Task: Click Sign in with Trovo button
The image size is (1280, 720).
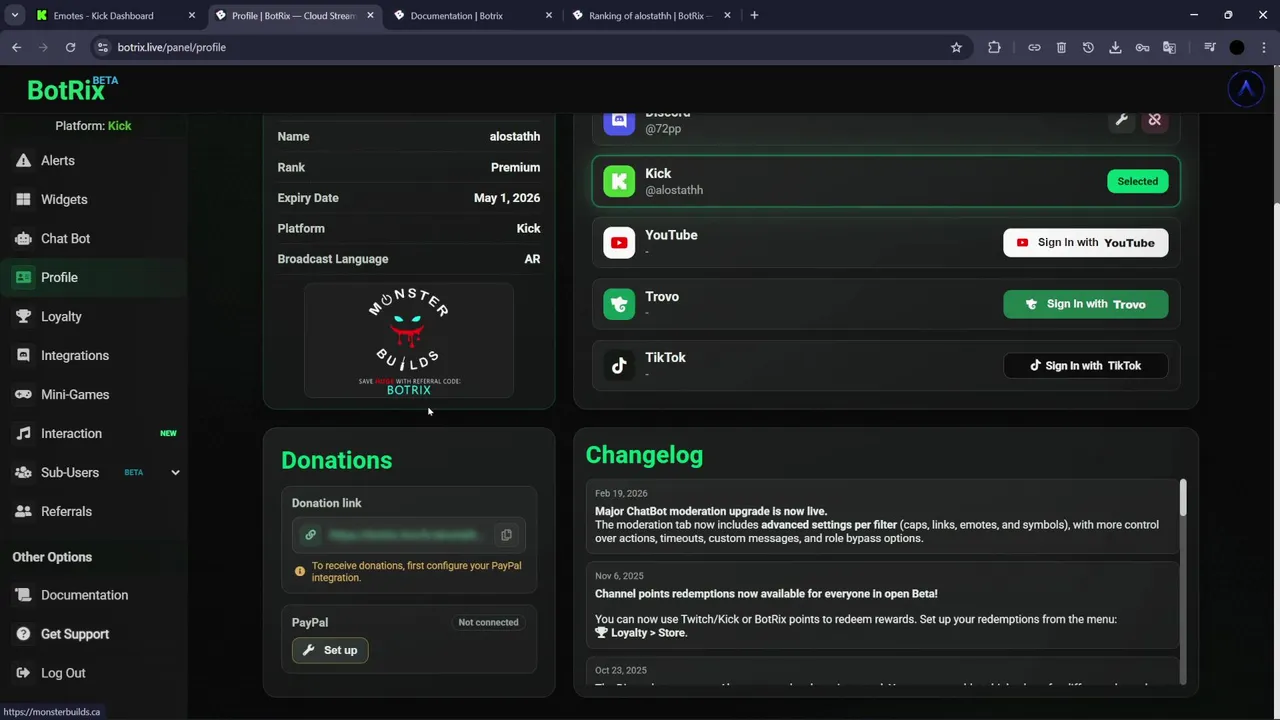Action: click(x=1085, y=304)
